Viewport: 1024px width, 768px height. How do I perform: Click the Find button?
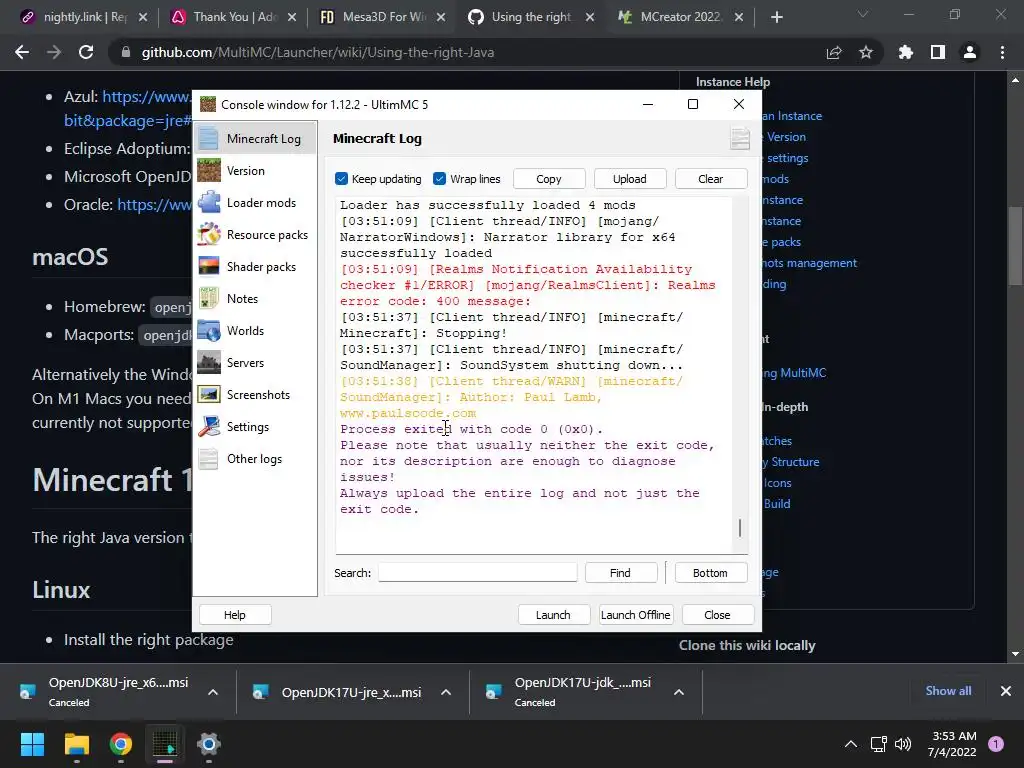[620, 573]
